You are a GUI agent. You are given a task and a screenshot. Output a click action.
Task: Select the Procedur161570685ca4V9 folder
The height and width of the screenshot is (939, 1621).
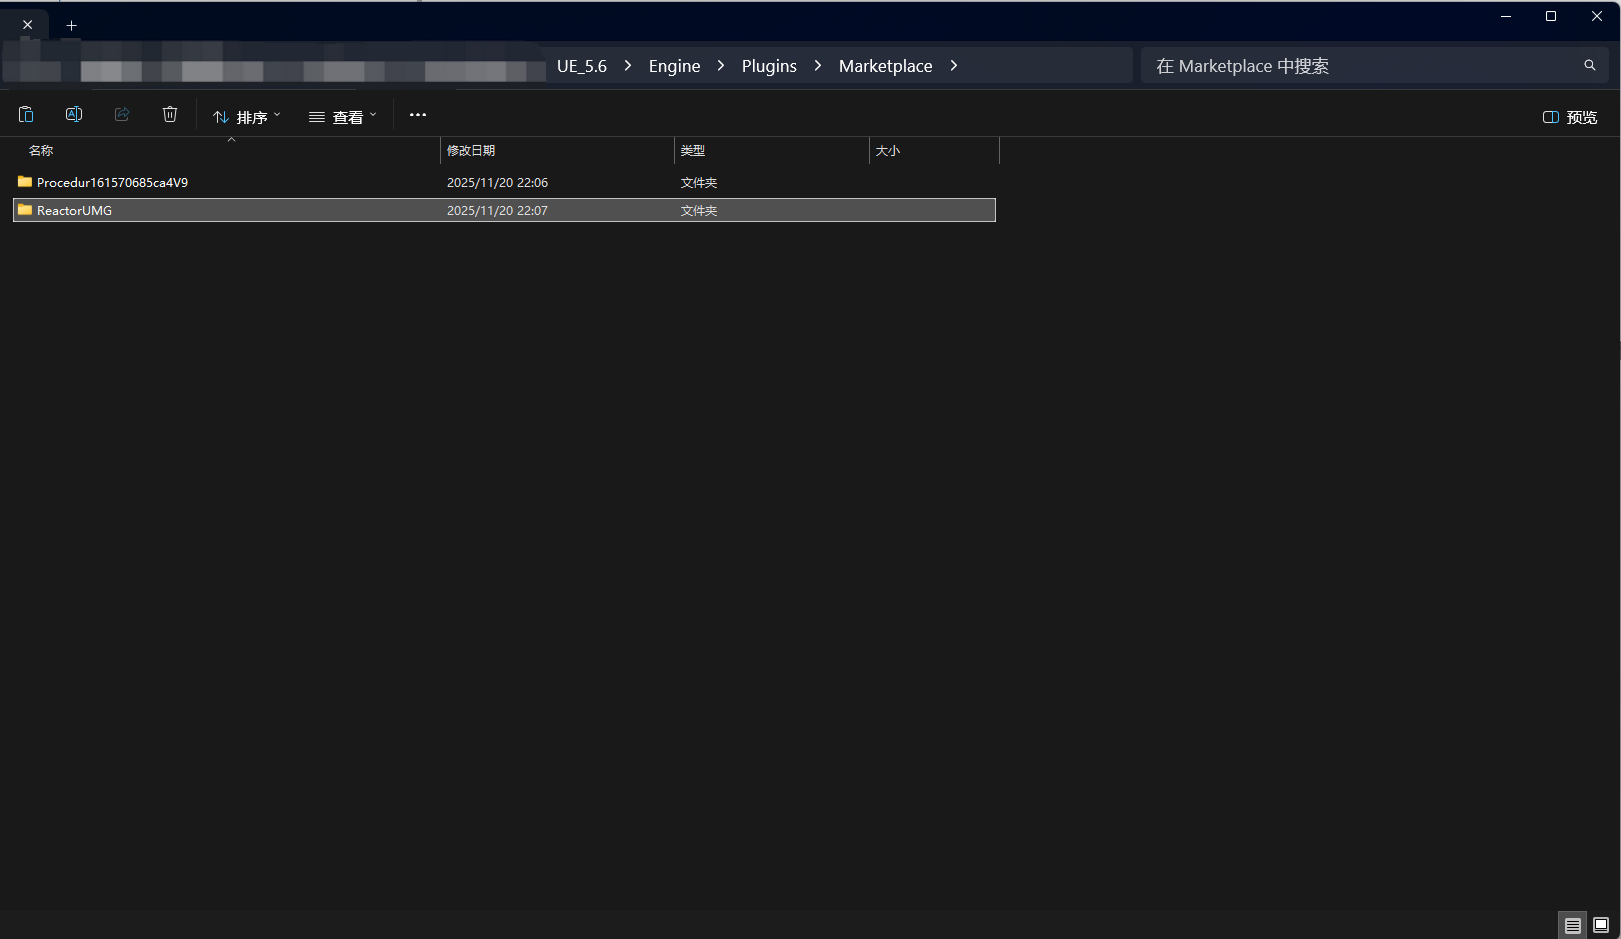[112, 183]
